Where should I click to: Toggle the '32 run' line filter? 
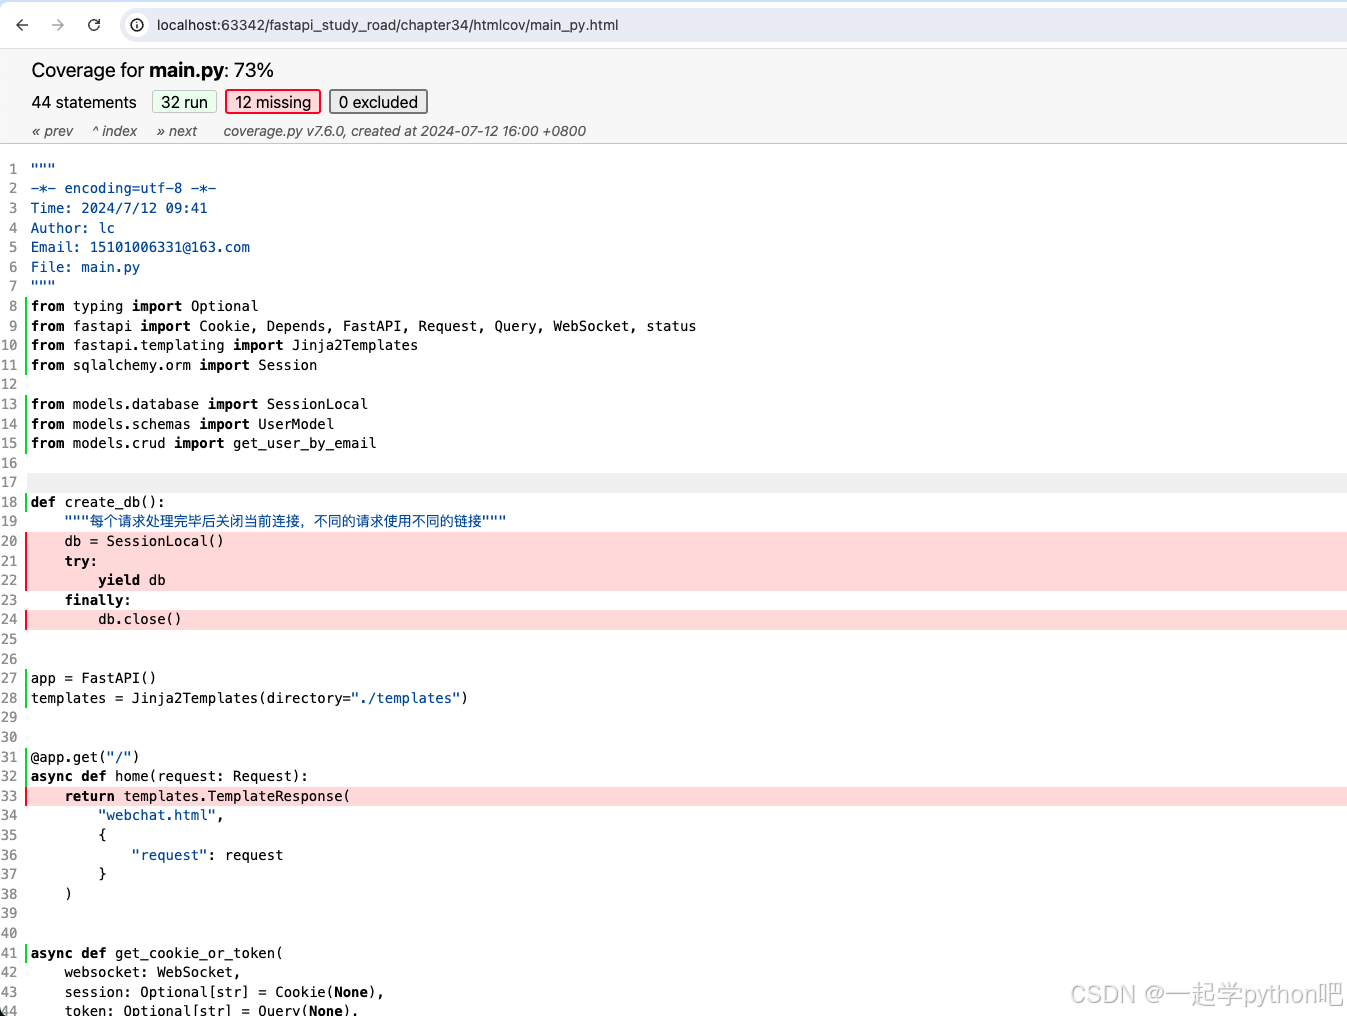point(184,102)
